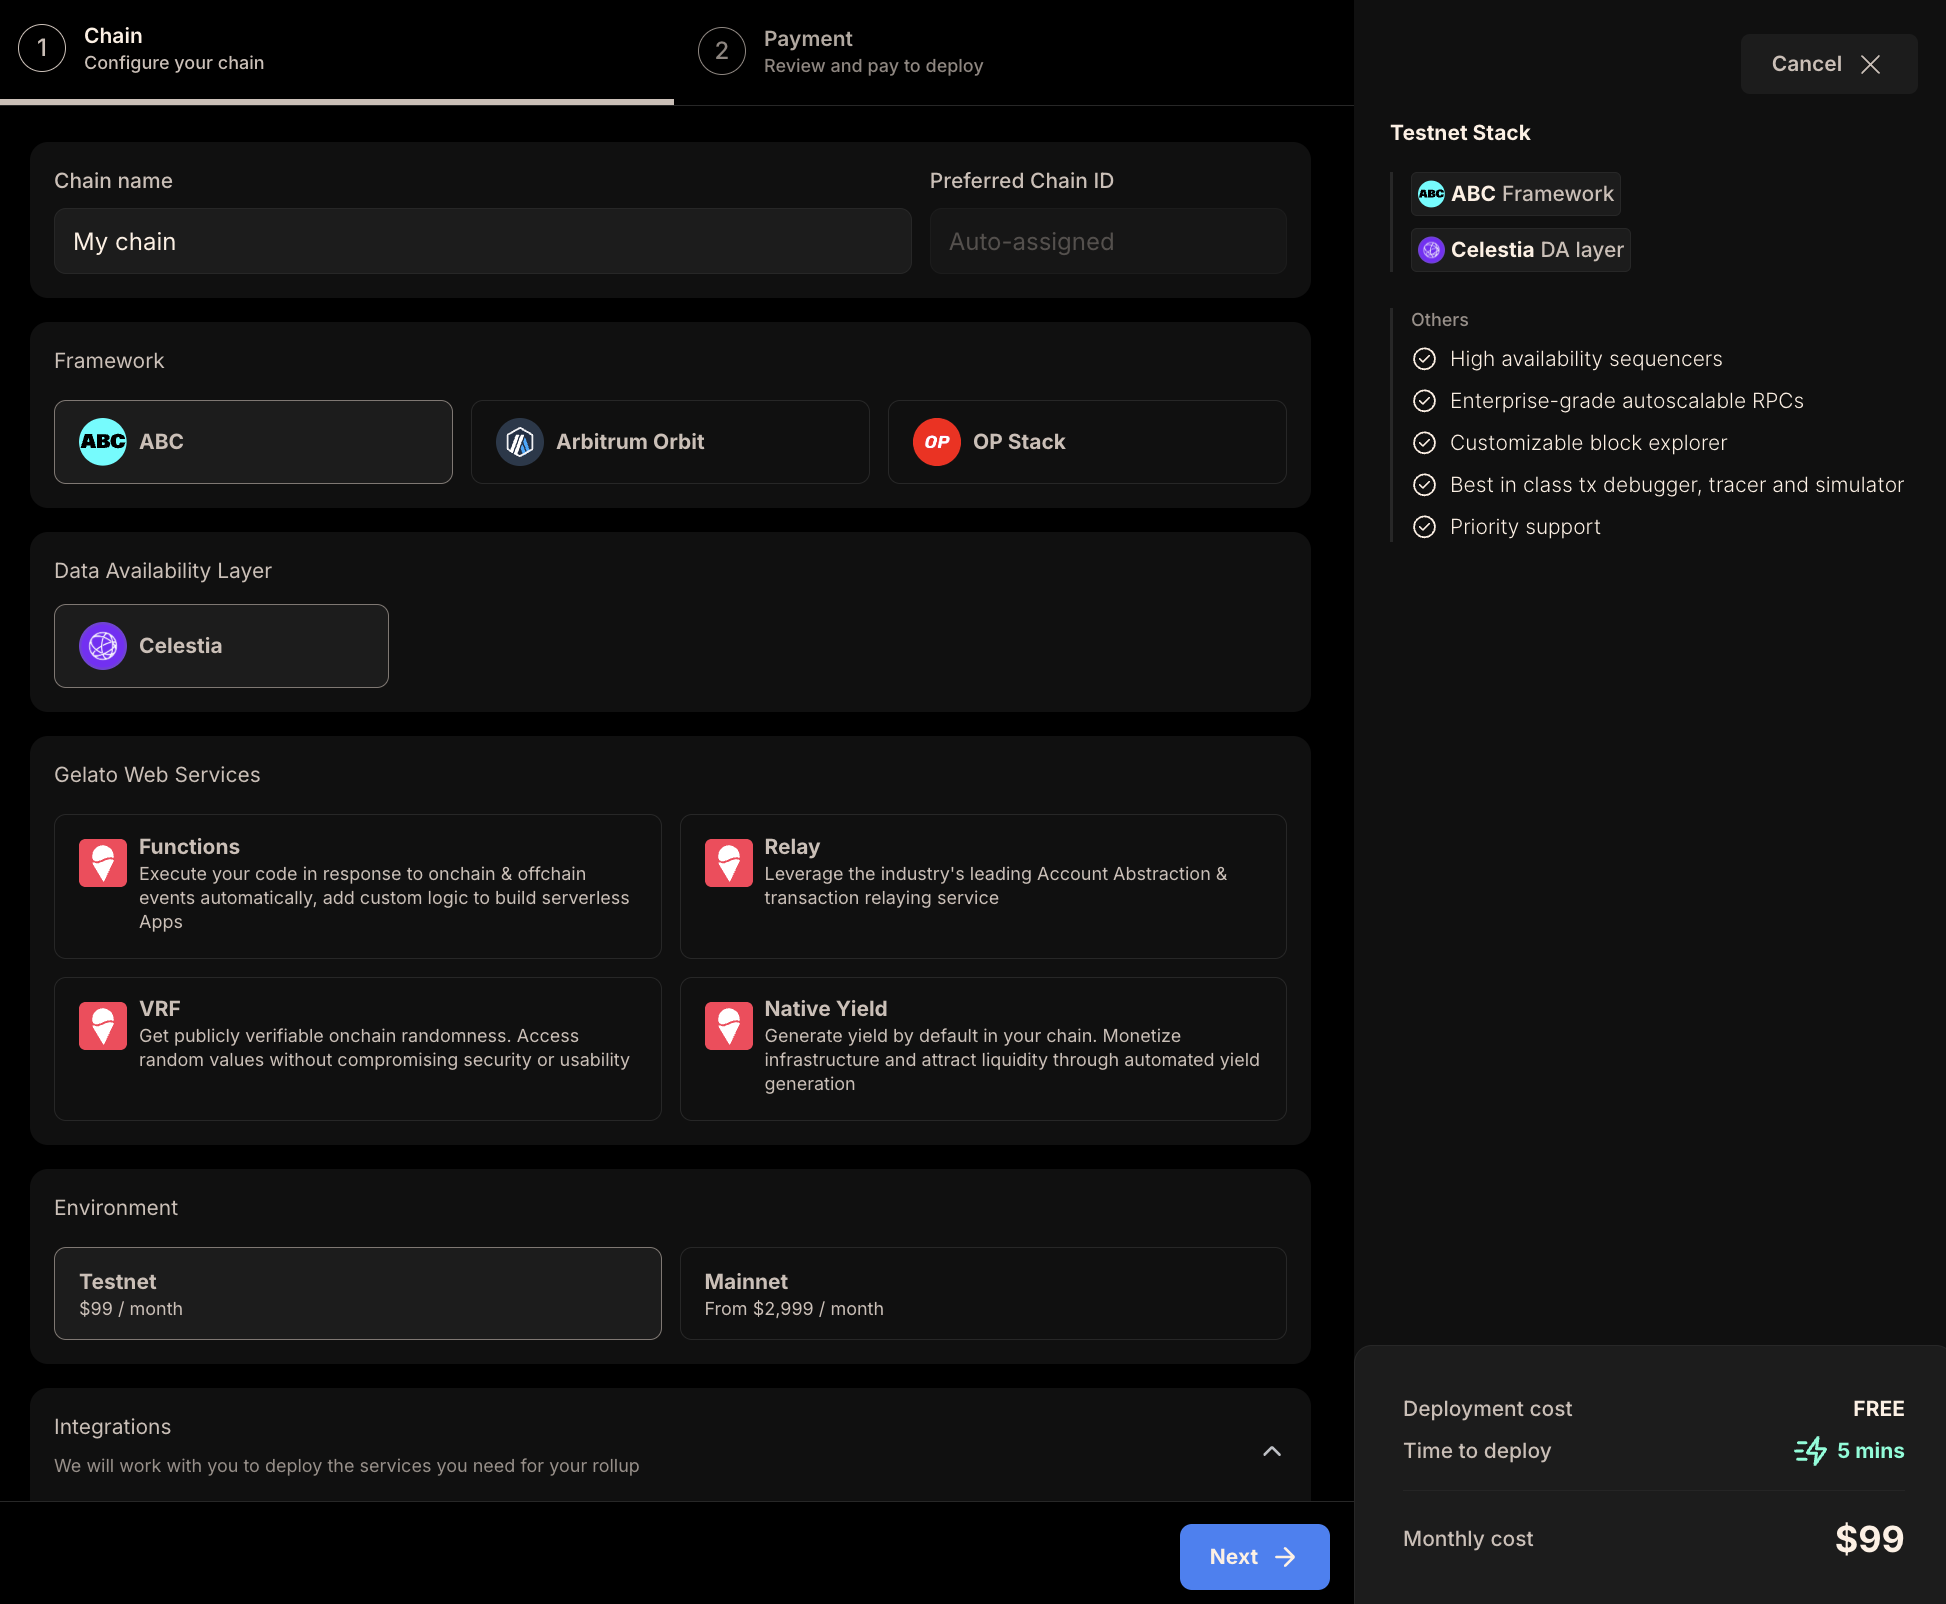Choose Arbitrum Orbit framework option
The image size is (1946, 1604).
click(x=670, y=442)
